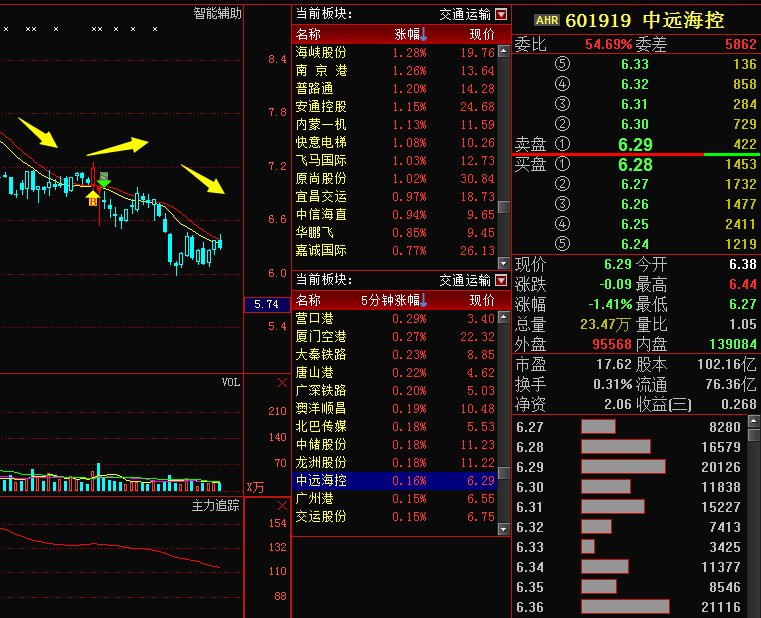Sort by 涨幅 column header

point(410,34)
